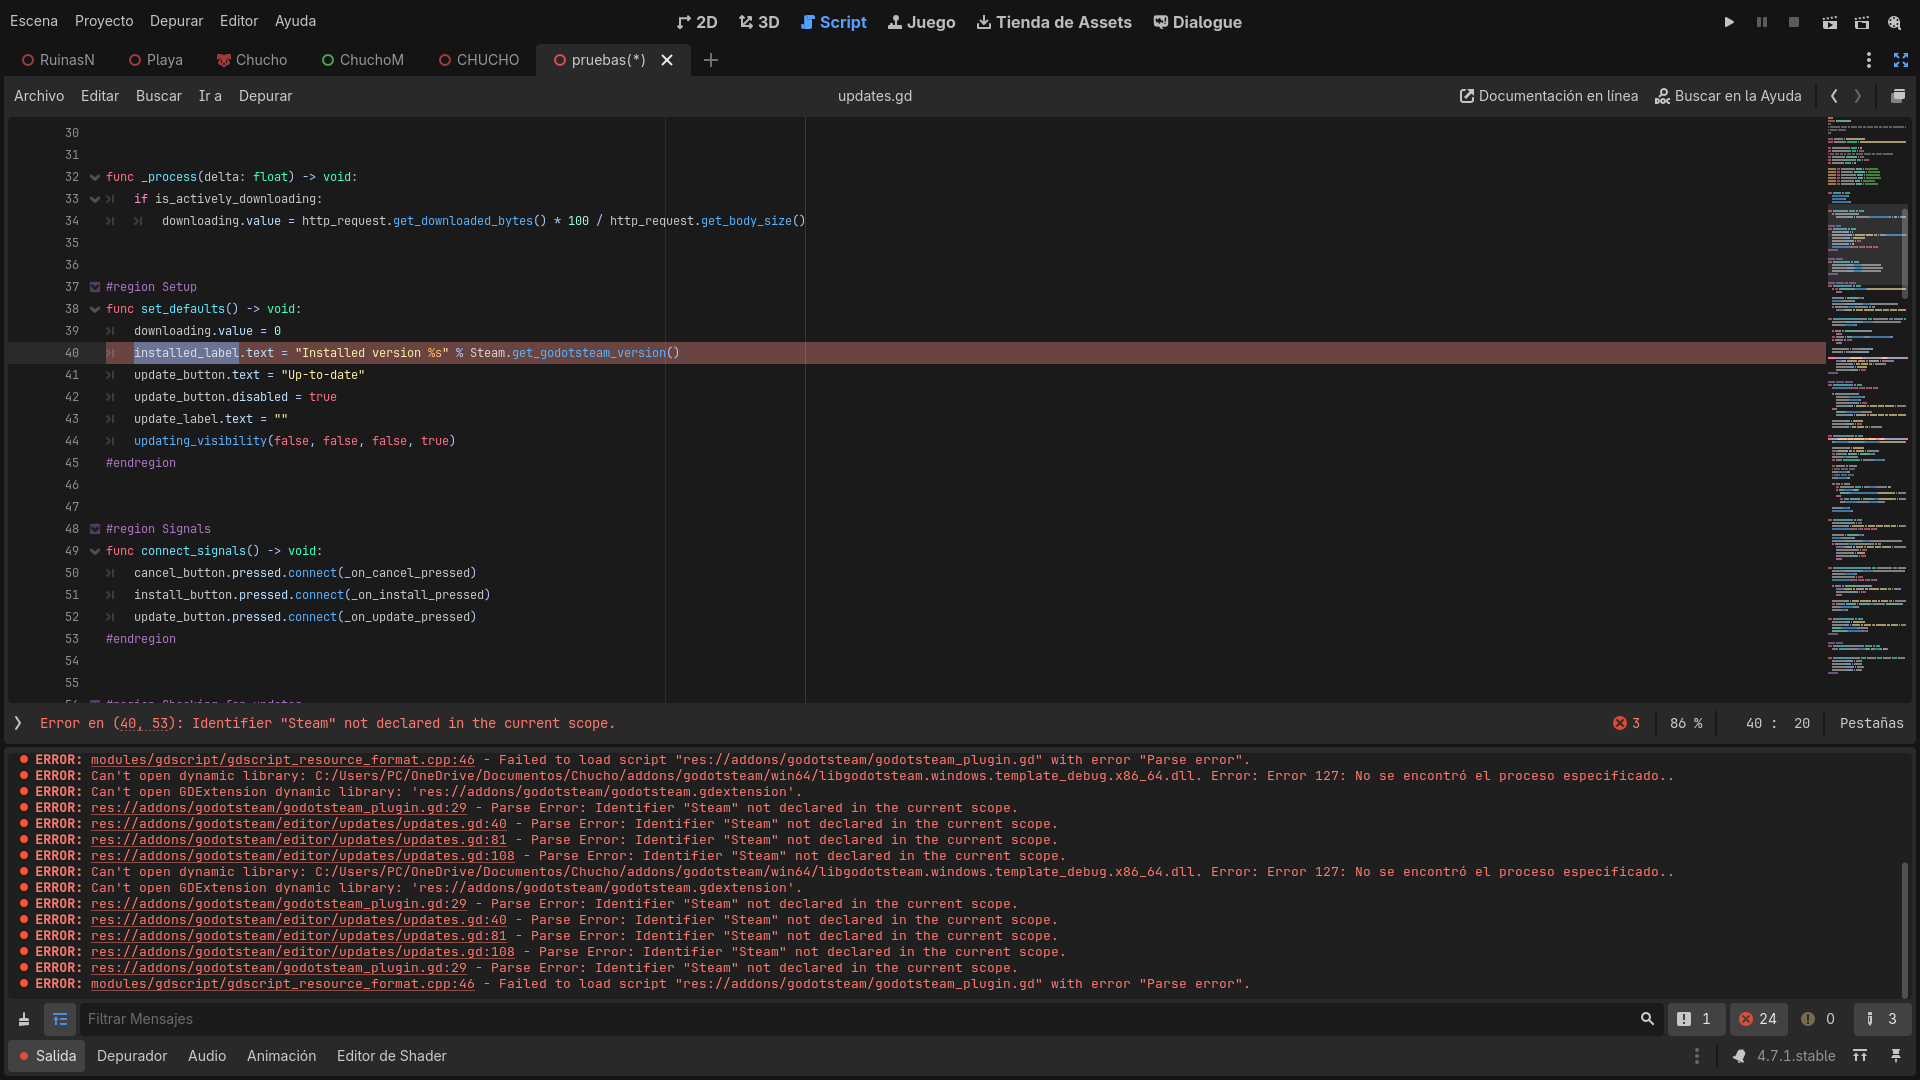Screen dimensions: 1920x1080
Task: Open the script Buscar menu
Action: tap(159, 96)
